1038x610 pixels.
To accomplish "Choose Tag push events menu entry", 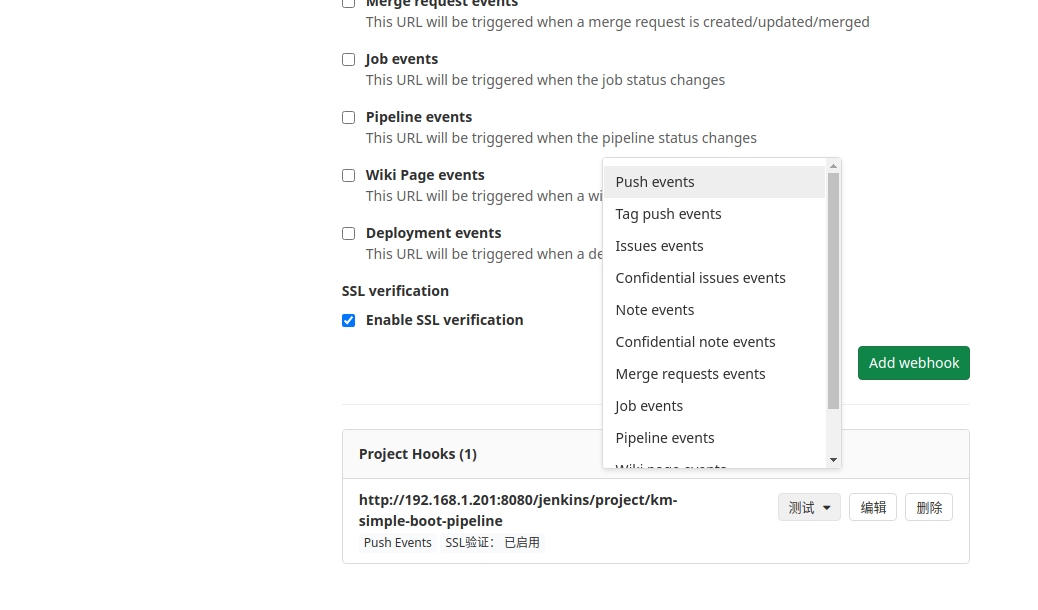I will coord(668,214).
